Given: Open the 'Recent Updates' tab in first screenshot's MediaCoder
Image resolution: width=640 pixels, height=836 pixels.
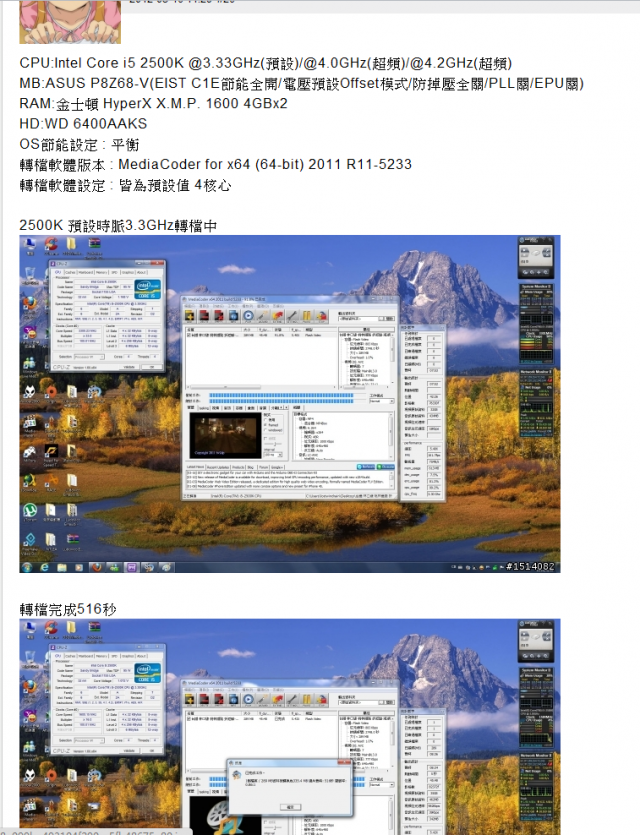Looking at the screenshot, I should pyautogui.click(x=218, y=467).
